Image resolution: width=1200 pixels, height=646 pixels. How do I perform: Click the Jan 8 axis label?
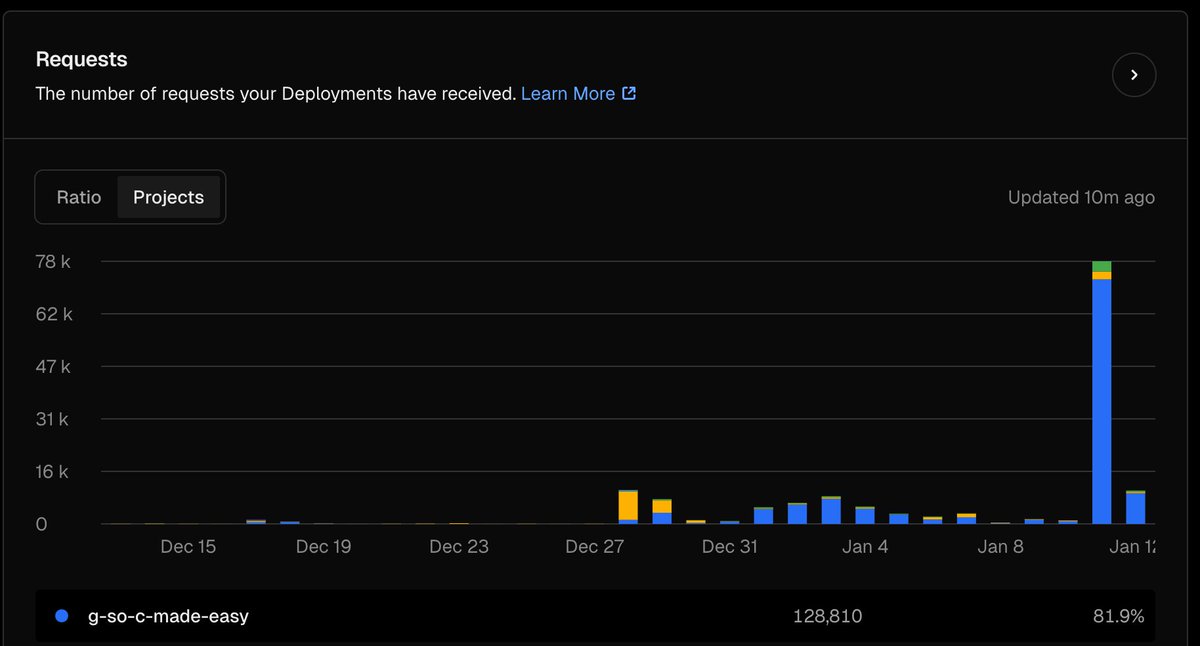[x=1000, y=546]
